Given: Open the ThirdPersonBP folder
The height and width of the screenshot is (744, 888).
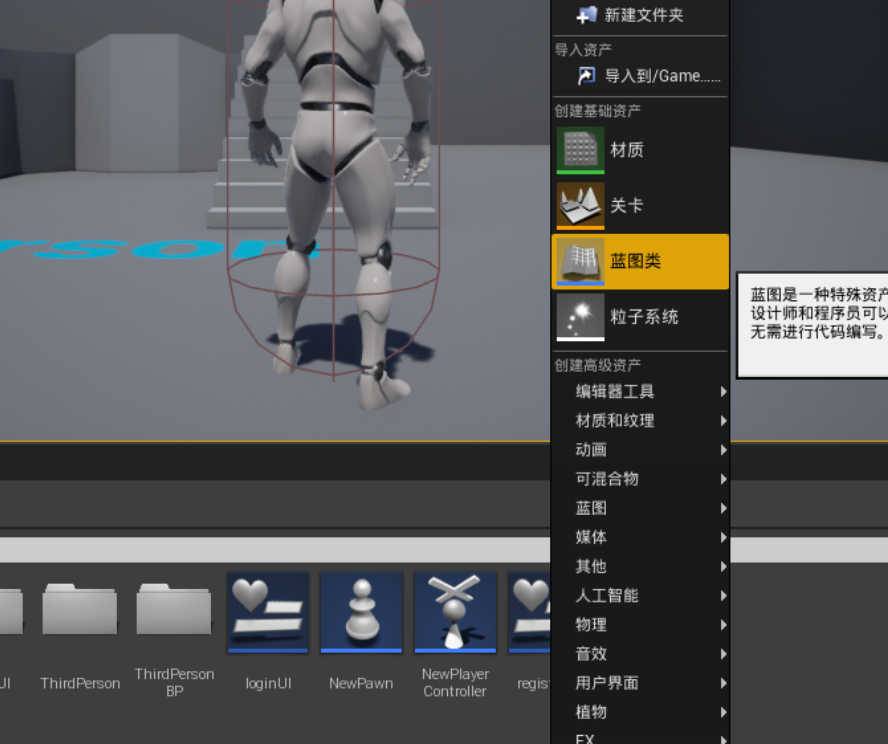Looking at the screenshot, I should [x=174, y=611].
